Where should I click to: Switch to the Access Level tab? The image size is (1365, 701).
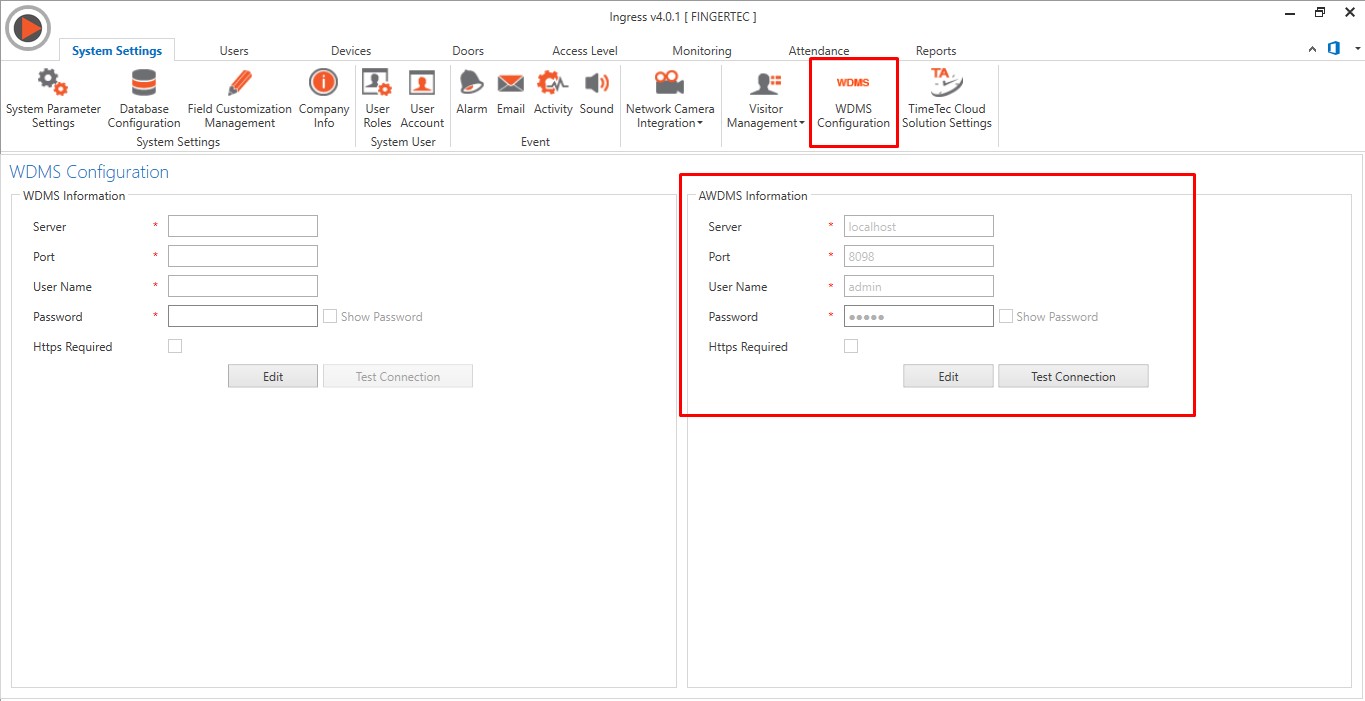click(x=585, y=51)
